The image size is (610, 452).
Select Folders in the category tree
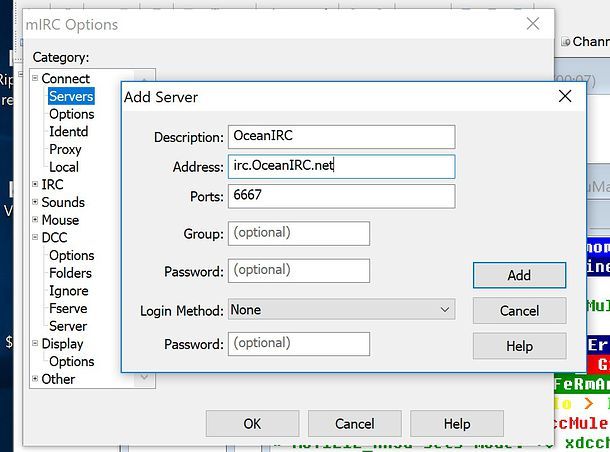[x=70, y=273]
